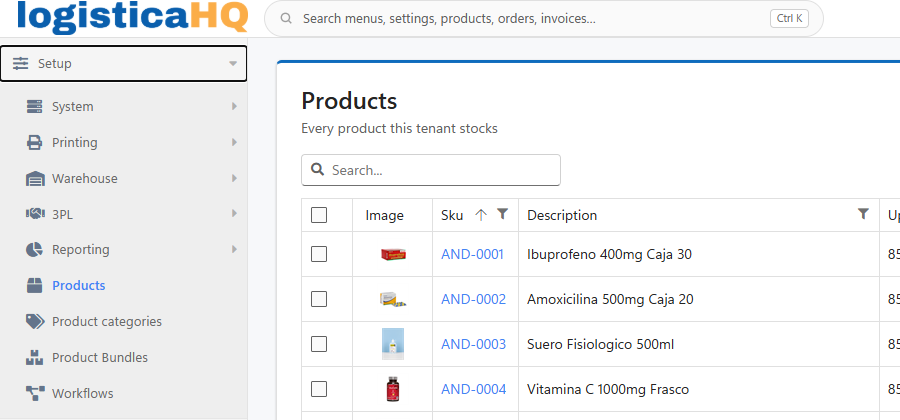
Task: Expand the System submenu arrow
Action: (x=234, y=106)
